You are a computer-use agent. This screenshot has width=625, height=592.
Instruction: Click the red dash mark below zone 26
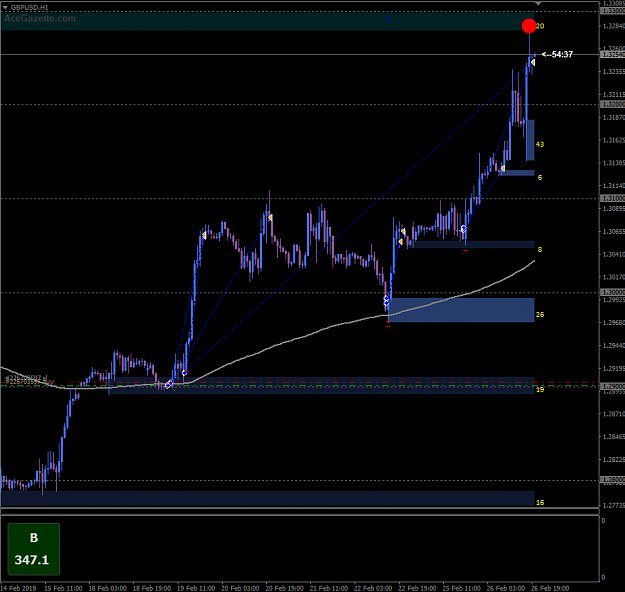tap(388, 327)
